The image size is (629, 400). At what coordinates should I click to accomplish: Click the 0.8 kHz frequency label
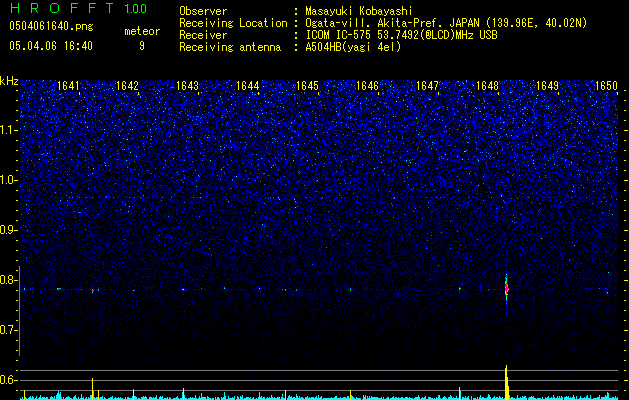[9, 280]
